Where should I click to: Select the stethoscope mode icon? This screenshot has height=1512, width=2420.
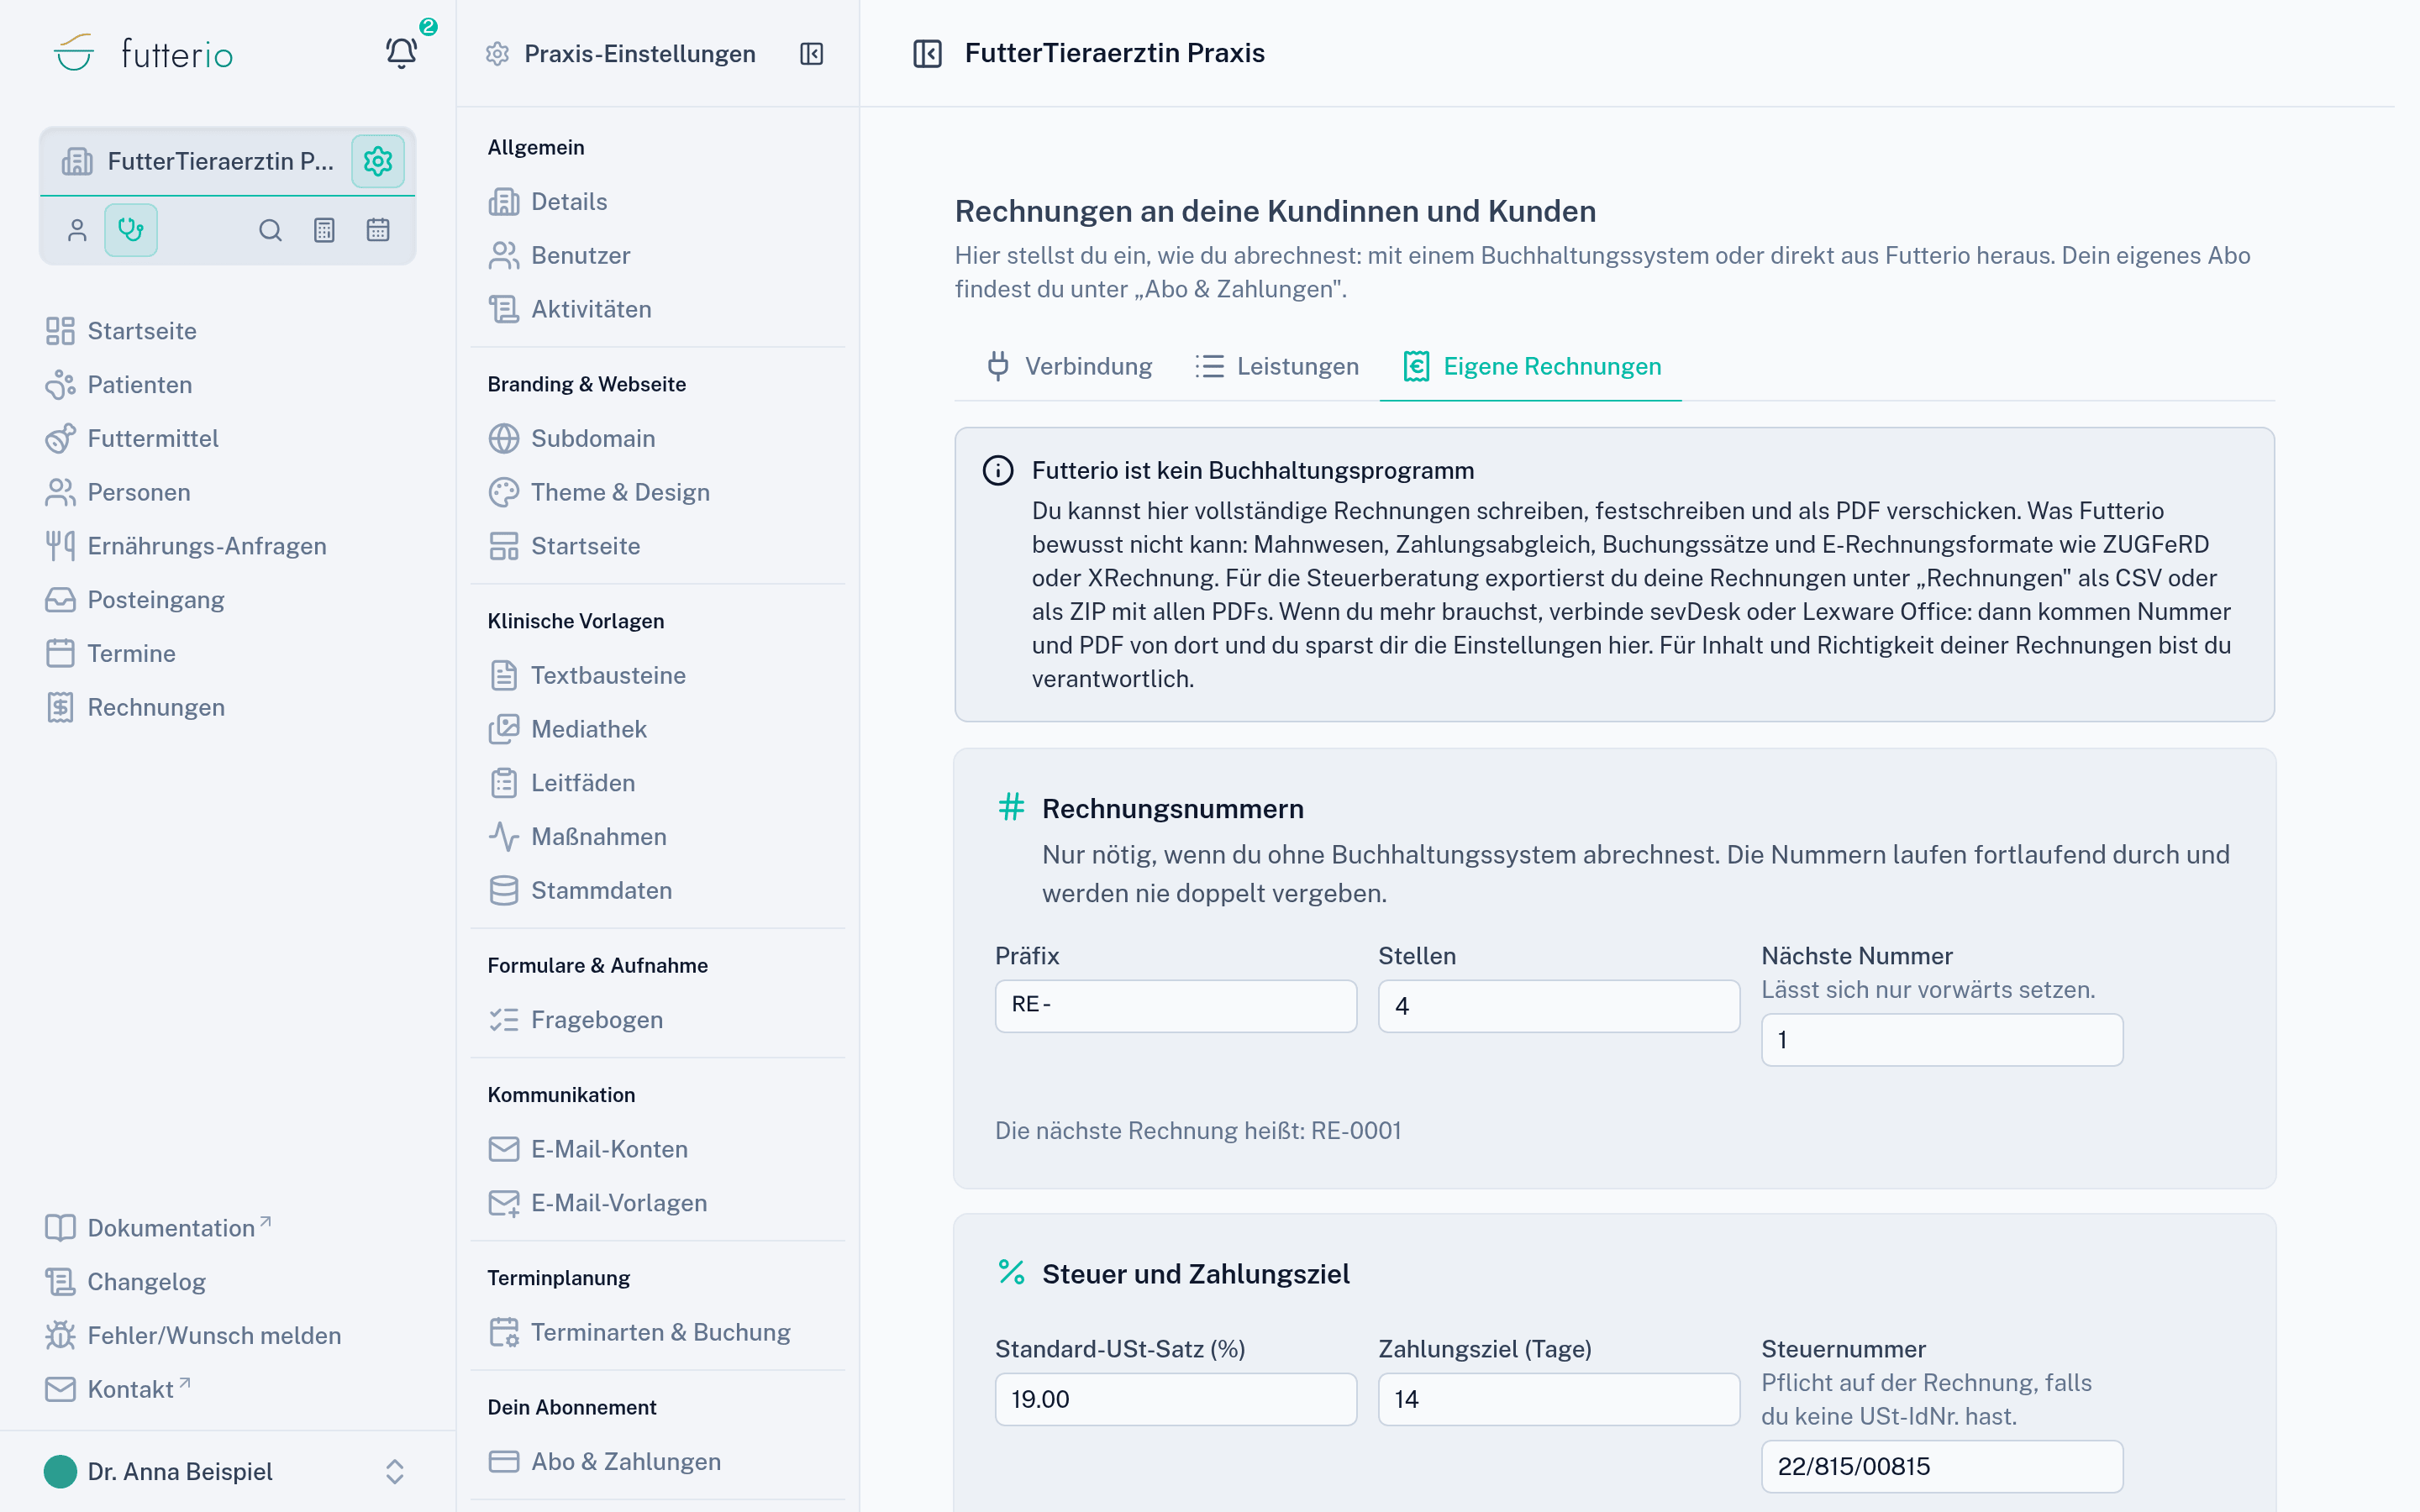131,230
